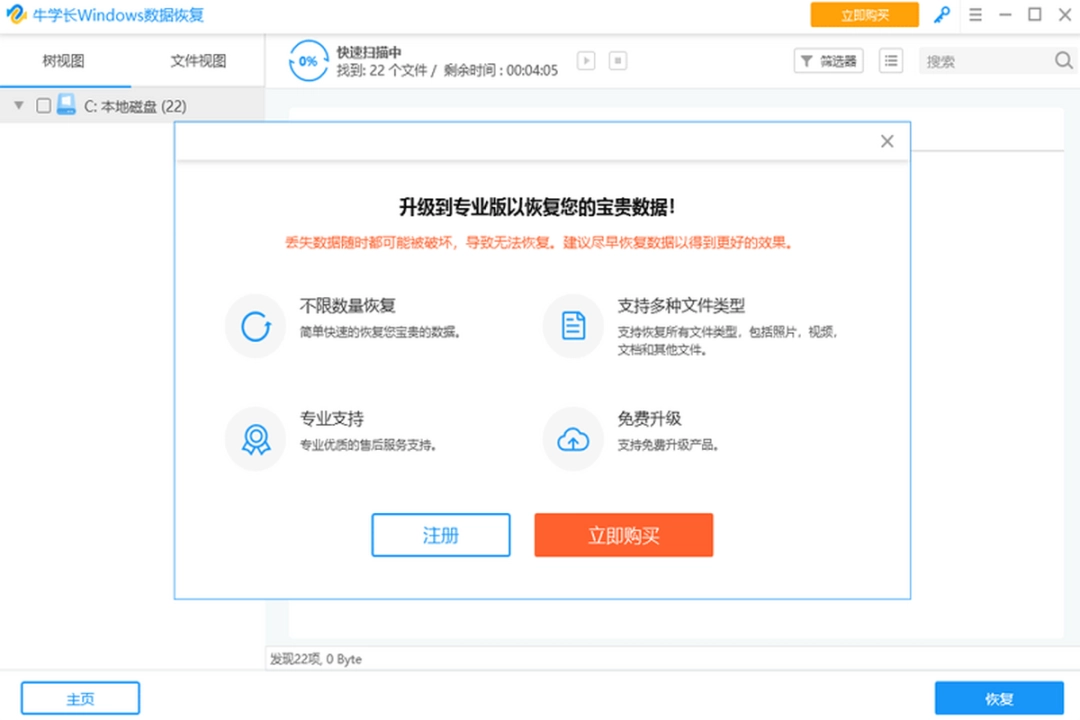Resume scanning with the play icon
Screen dimensions: 1080x720
point(587,61)
